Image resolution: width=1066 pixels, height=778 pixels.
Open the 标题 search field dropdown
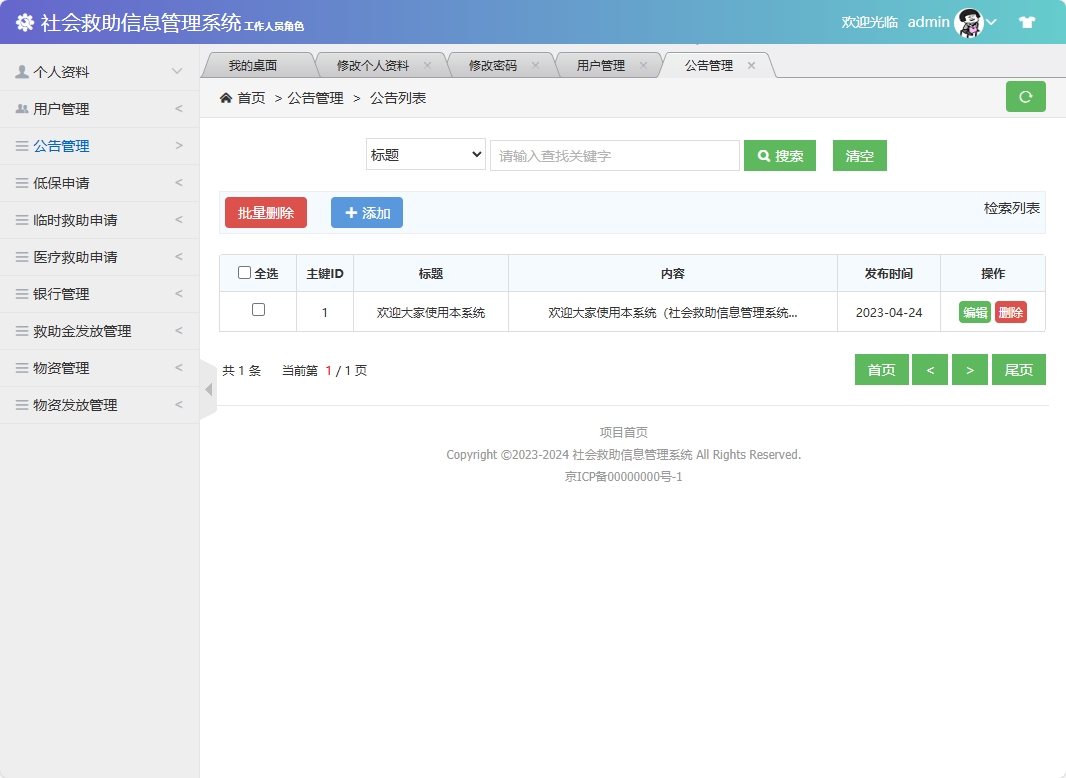425,154
